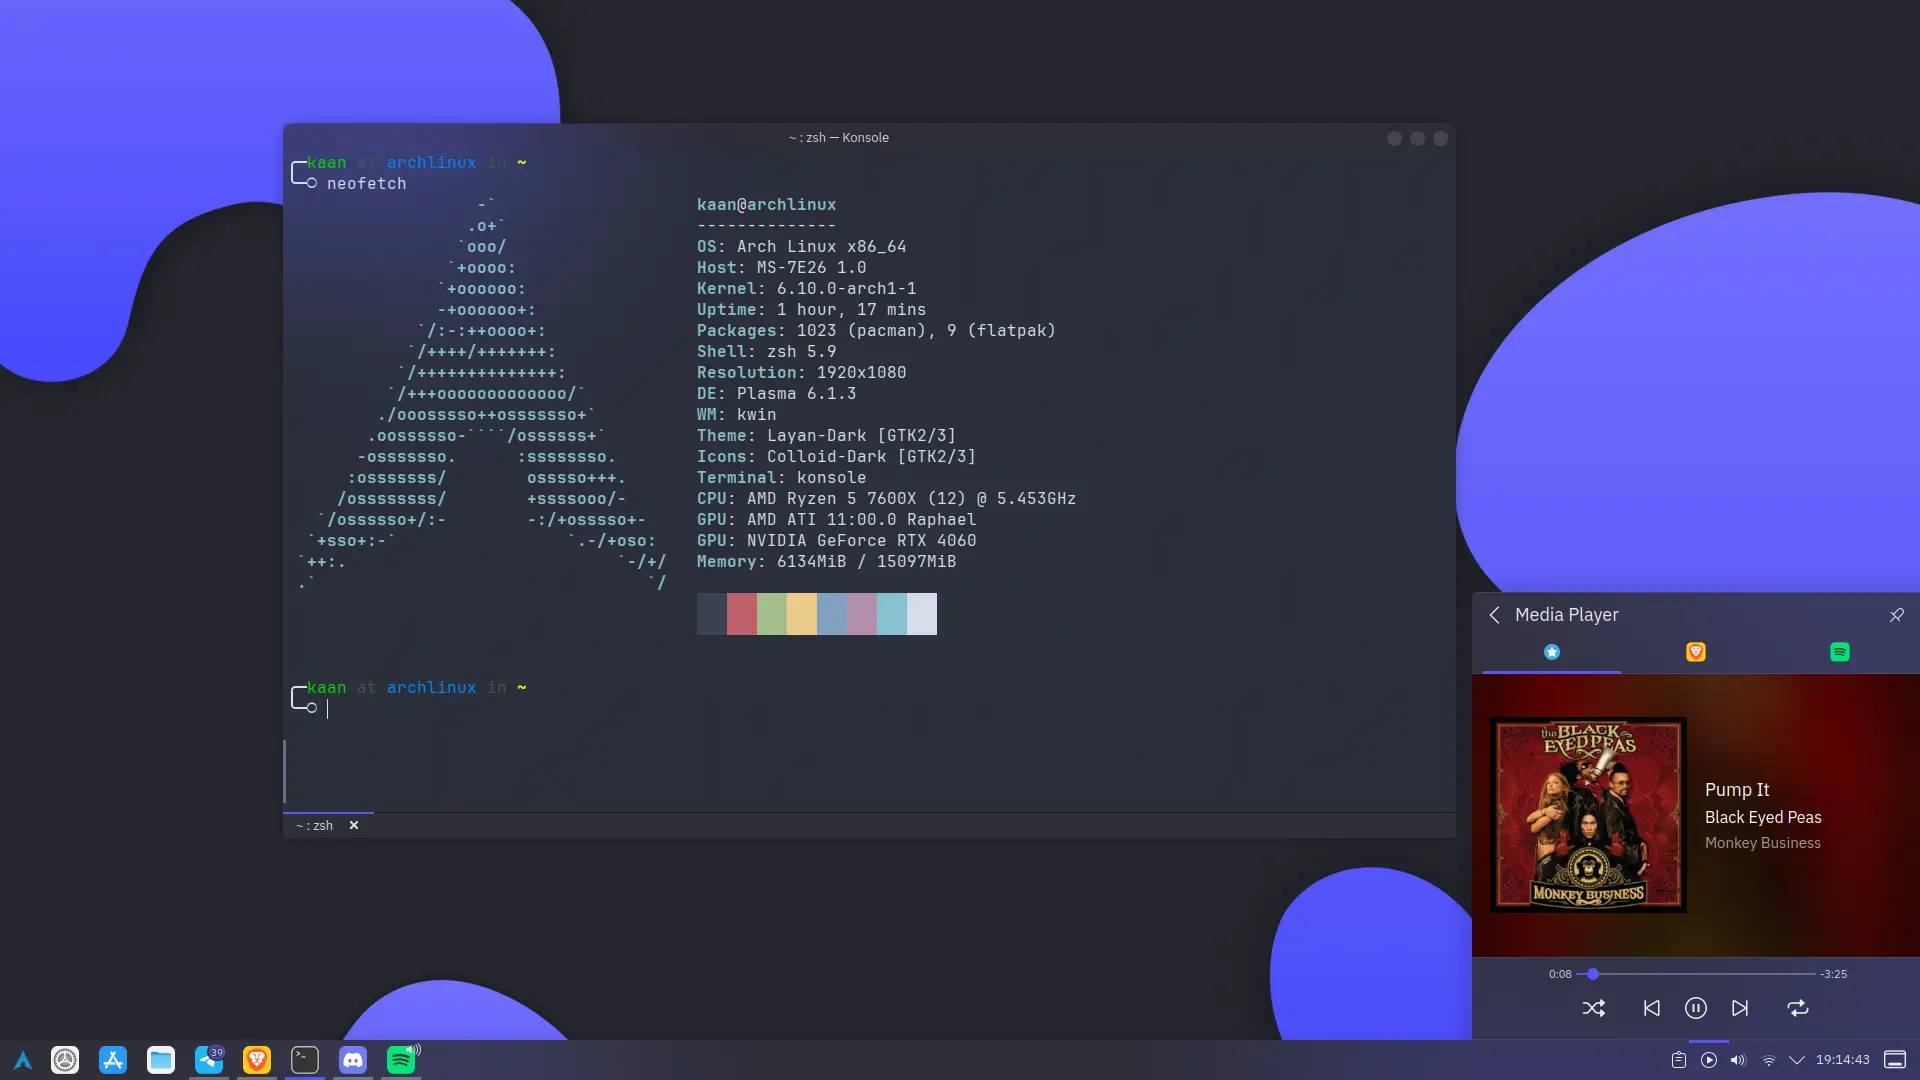
Task: Select the Brave player tab
Action: click(x=1696, y=652)
